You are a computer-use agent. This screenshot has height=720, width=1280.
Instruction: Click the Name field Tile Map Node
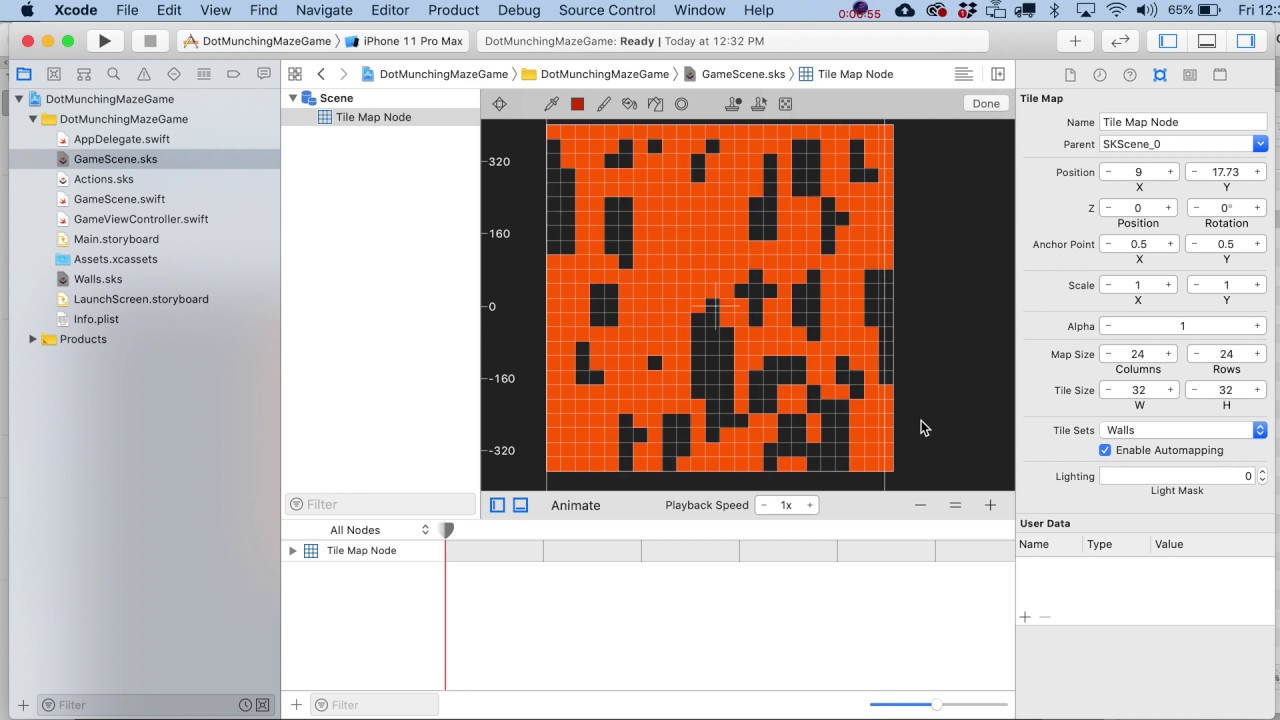(x=1183, y=122)
